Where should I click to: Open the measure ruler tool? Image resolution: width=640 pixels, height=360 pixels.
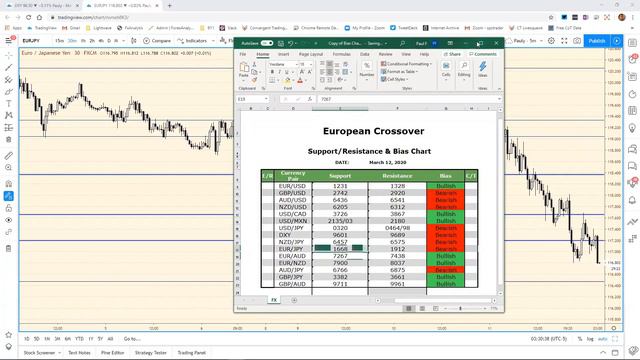(9, 156)
